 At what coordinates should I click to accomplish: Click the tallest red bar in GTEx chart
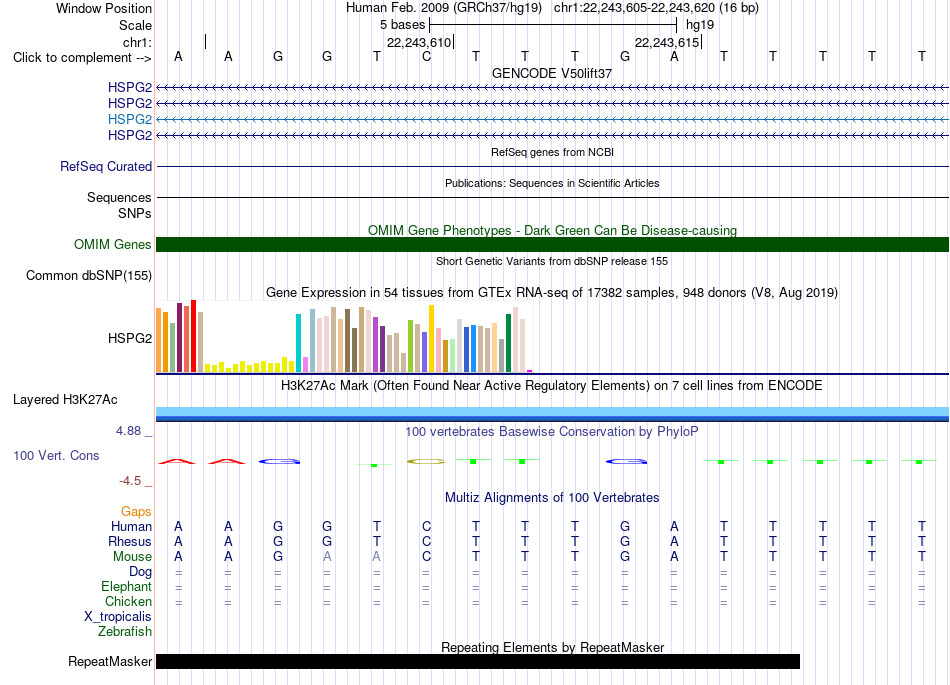[193, 336]
